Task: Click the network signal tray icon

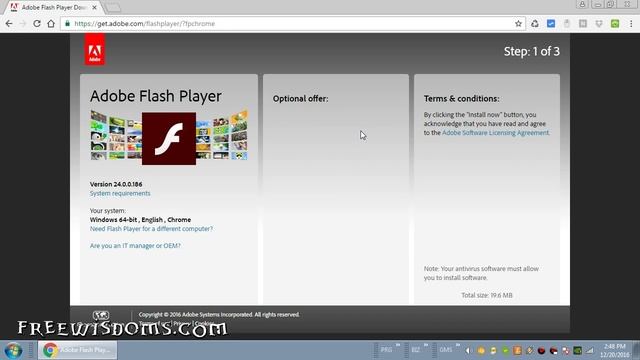Action: pyautogui.click(x=590, y=350)
